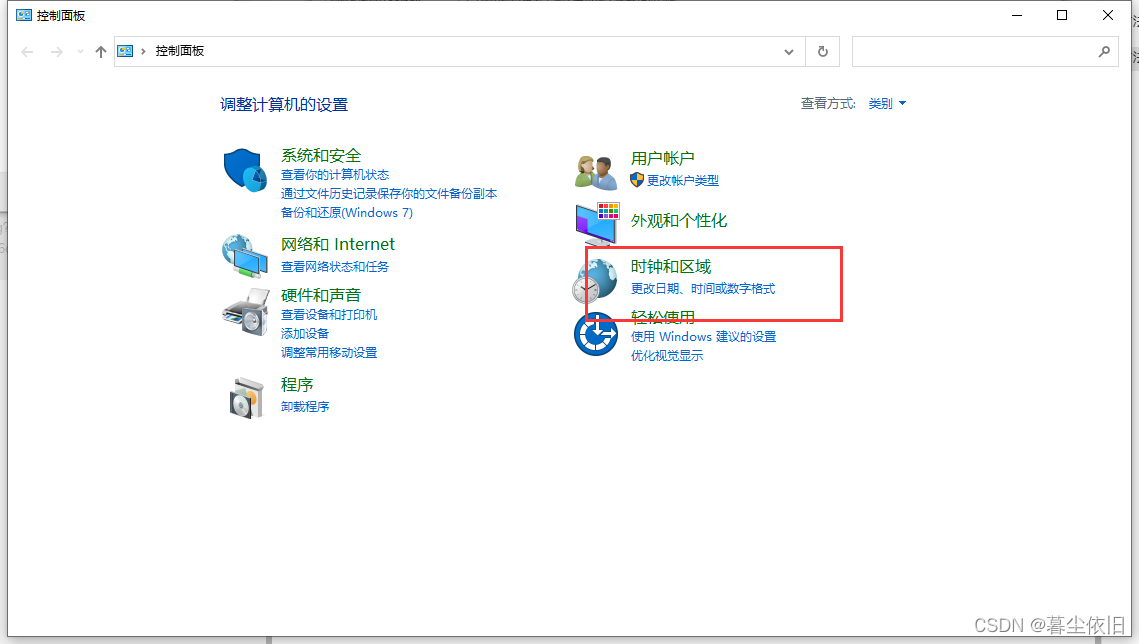Go back with the back arrow
Image resolution: width=1139 pixels, height=644 pixels.
click(x=28, y=52)
